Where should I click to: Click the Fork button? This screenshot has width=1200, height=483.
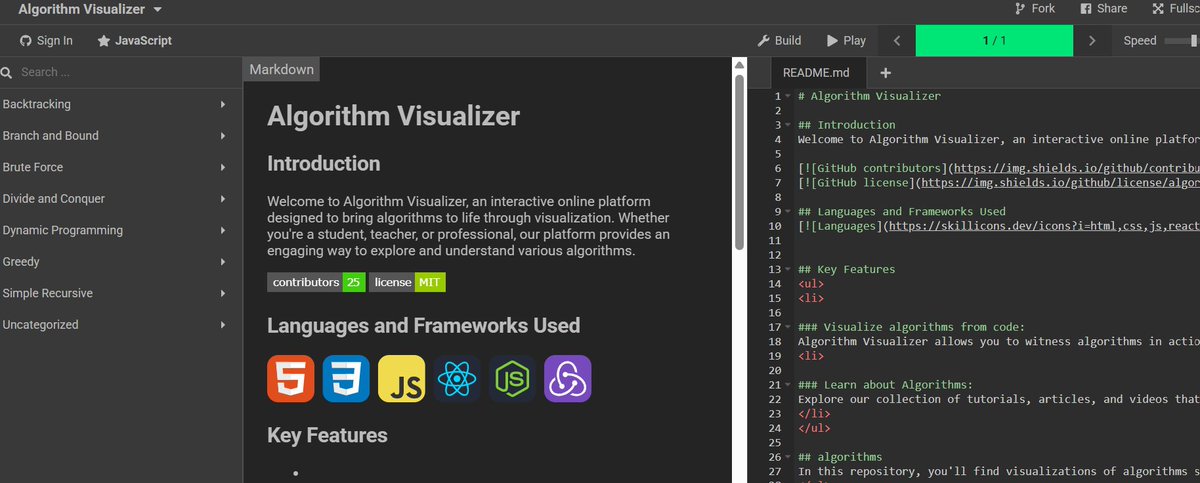click(1034, 9)
